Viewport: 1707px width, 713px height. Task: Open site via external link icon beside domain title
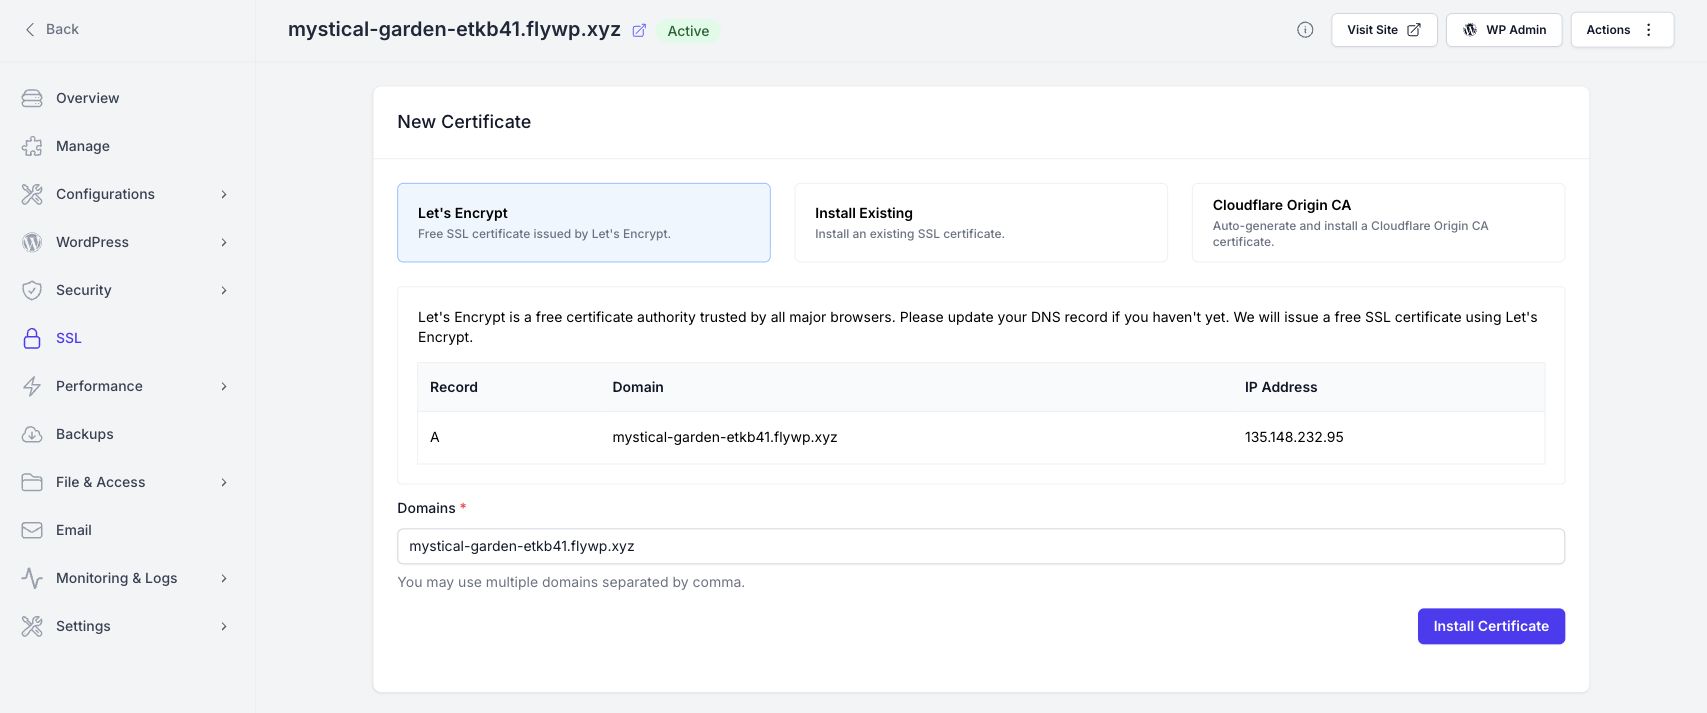click(639, 30)
